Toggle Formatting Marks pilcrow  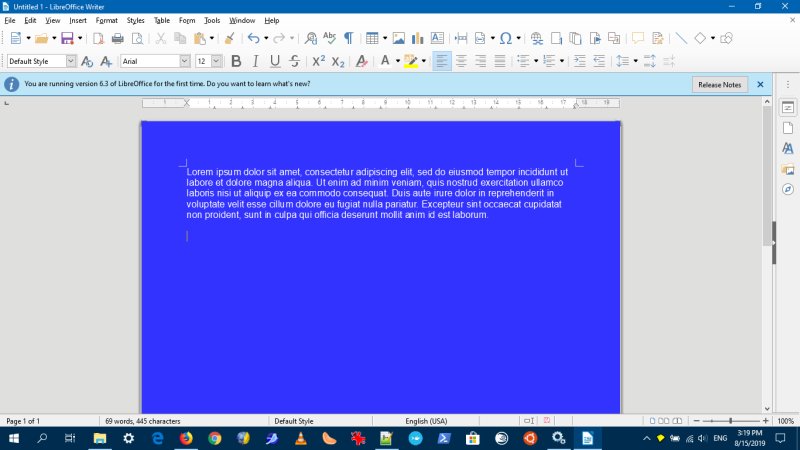click(348, 38)
